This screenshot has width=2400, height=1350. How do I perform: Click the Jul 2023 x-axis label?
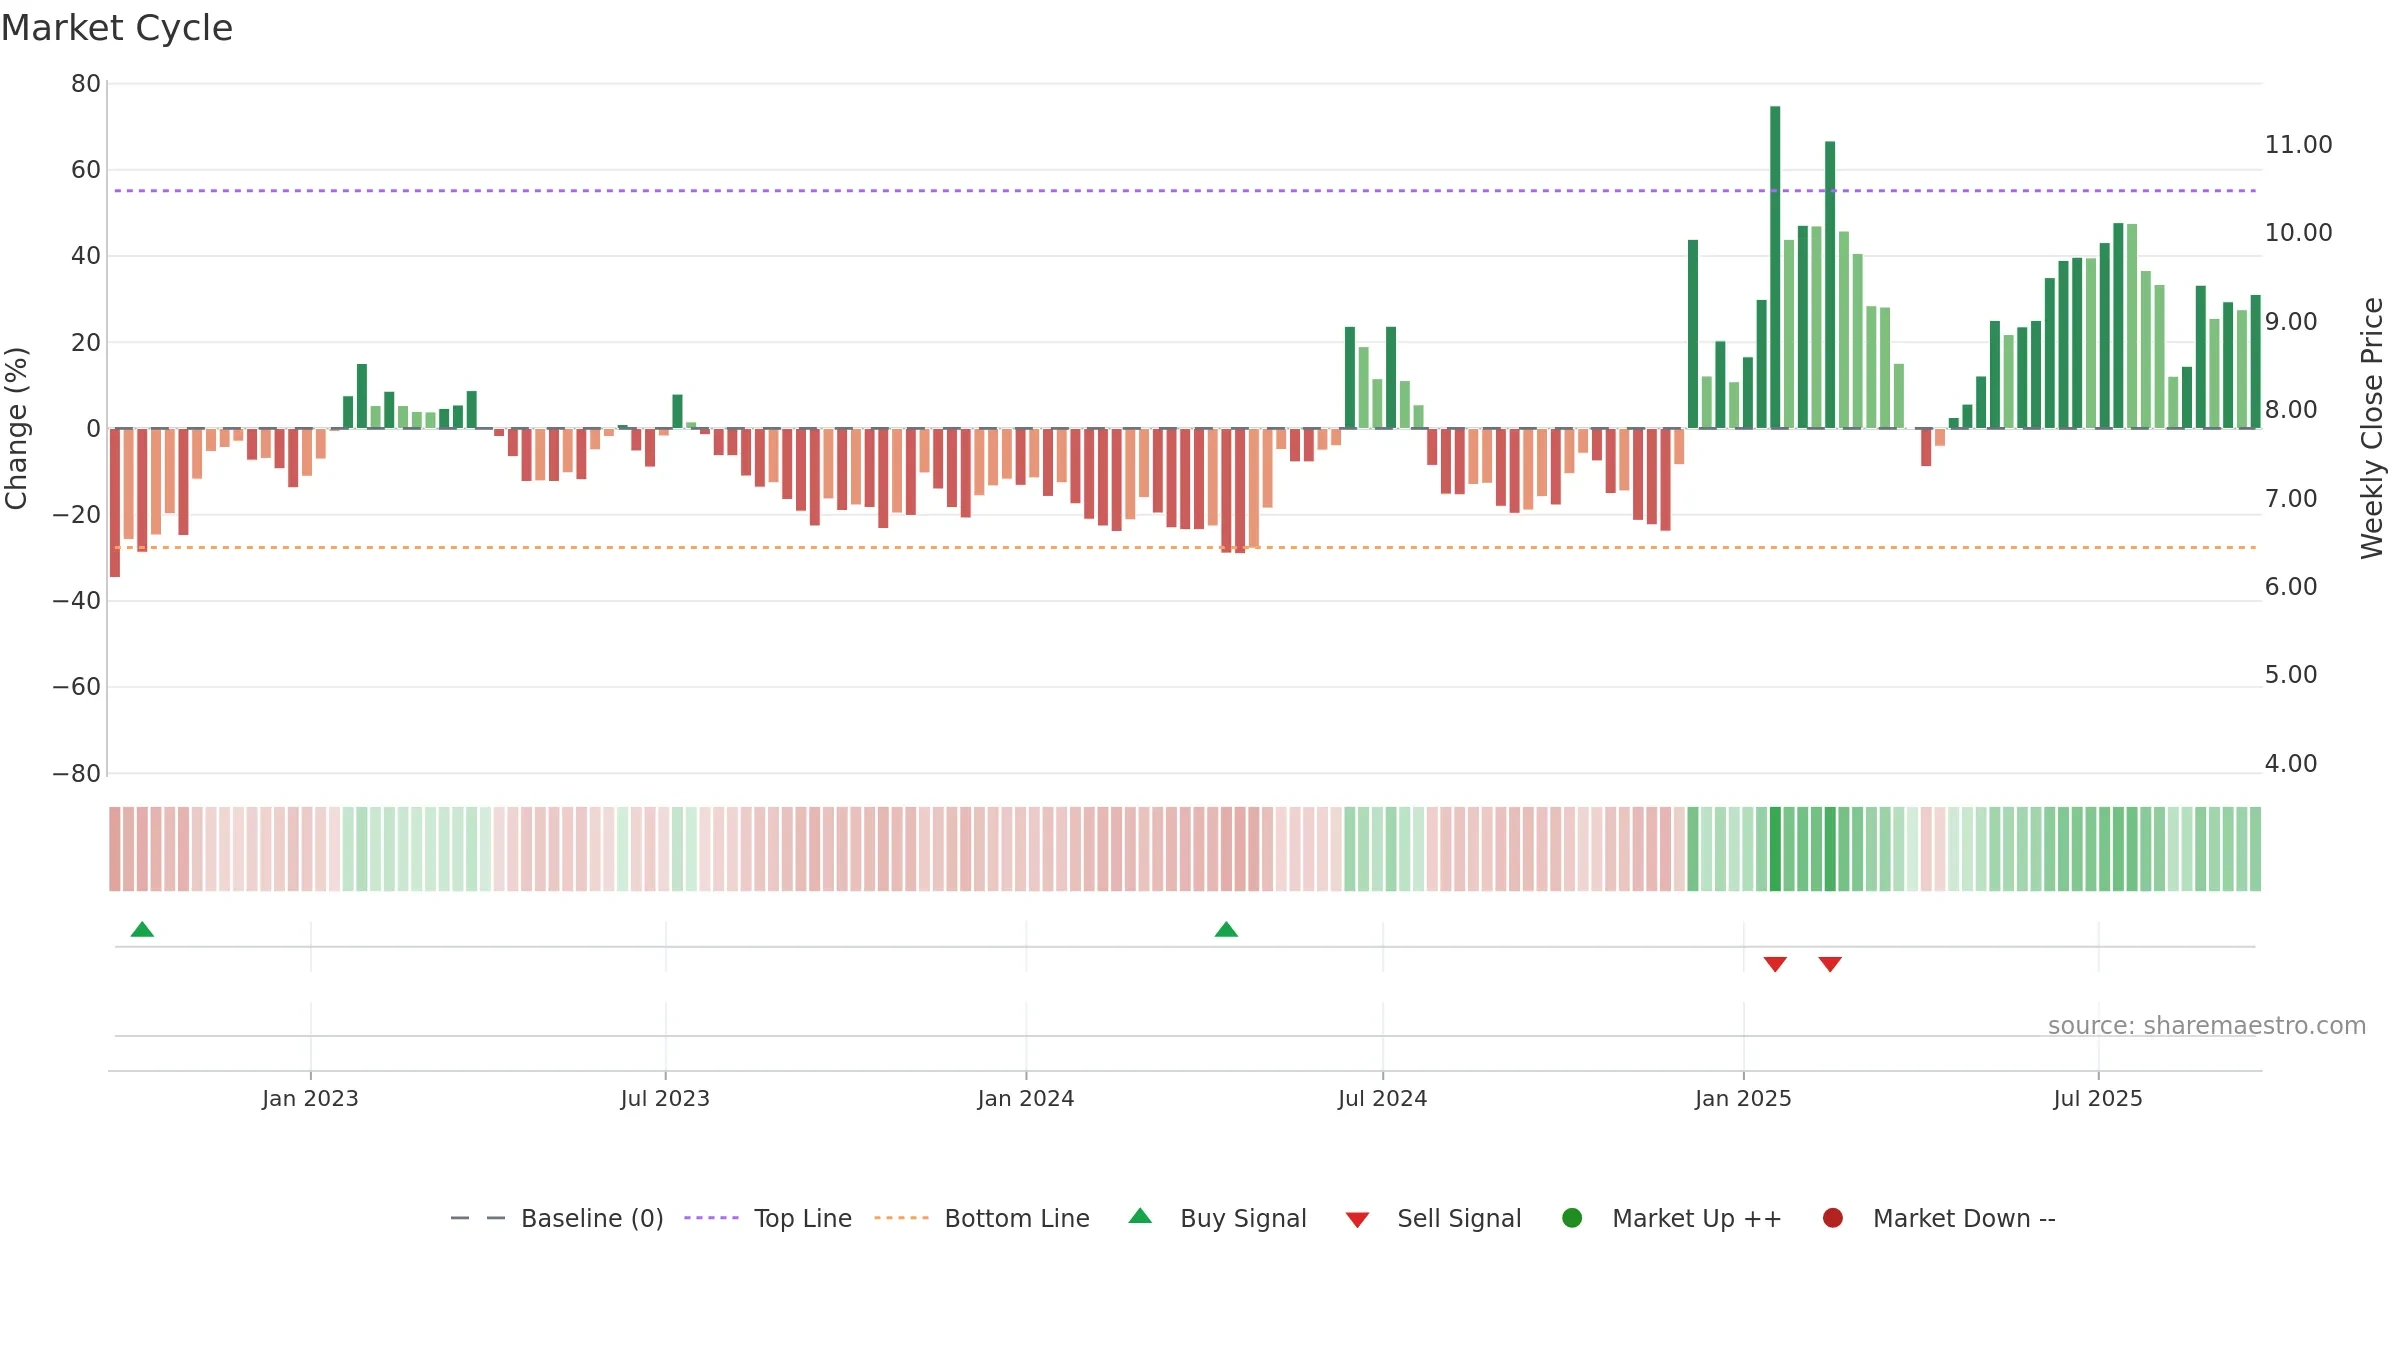(x=665, y=1098)
